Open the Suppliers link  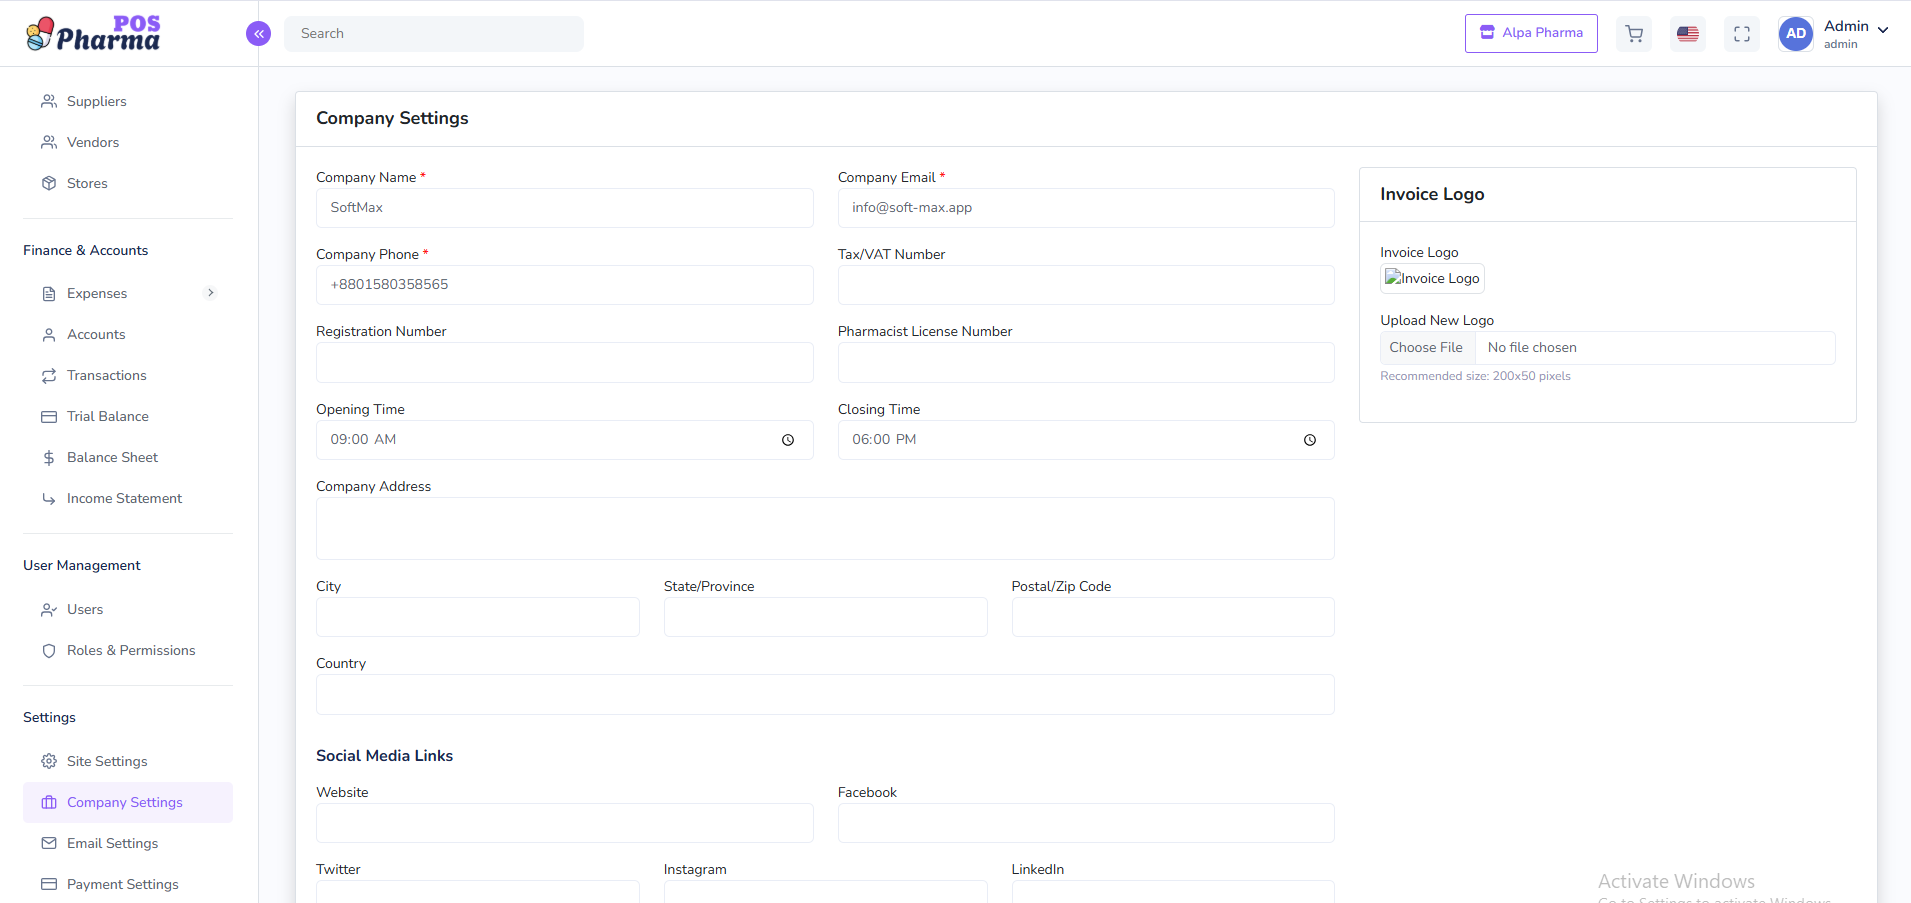(x=96, y=101)
